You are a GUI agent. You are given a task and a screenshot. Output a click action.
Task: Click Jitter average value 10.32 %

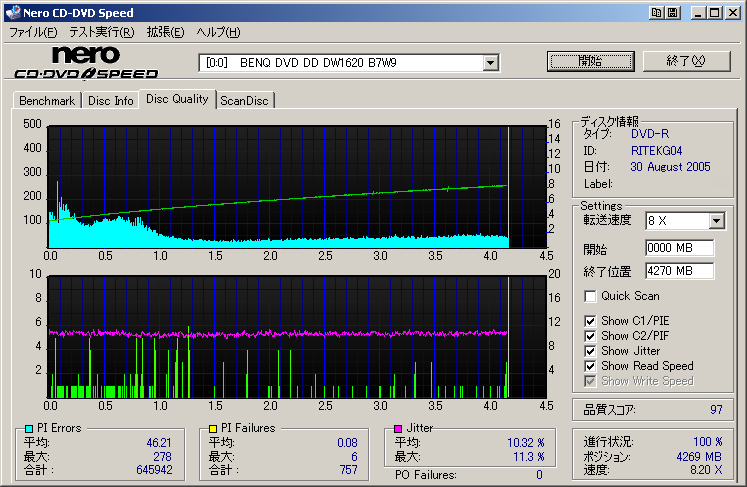click(526, 443)
